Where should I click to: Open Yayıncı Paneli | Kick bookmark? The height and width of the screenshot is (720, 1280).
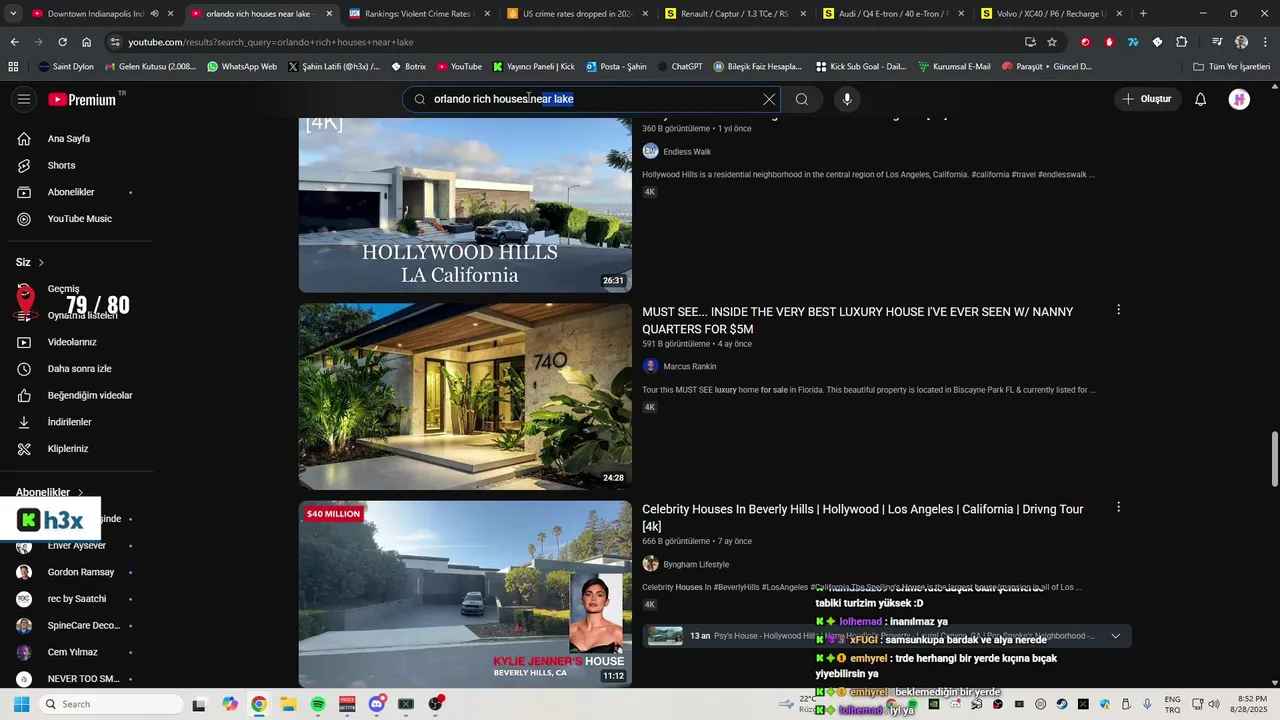coord(534,67)
